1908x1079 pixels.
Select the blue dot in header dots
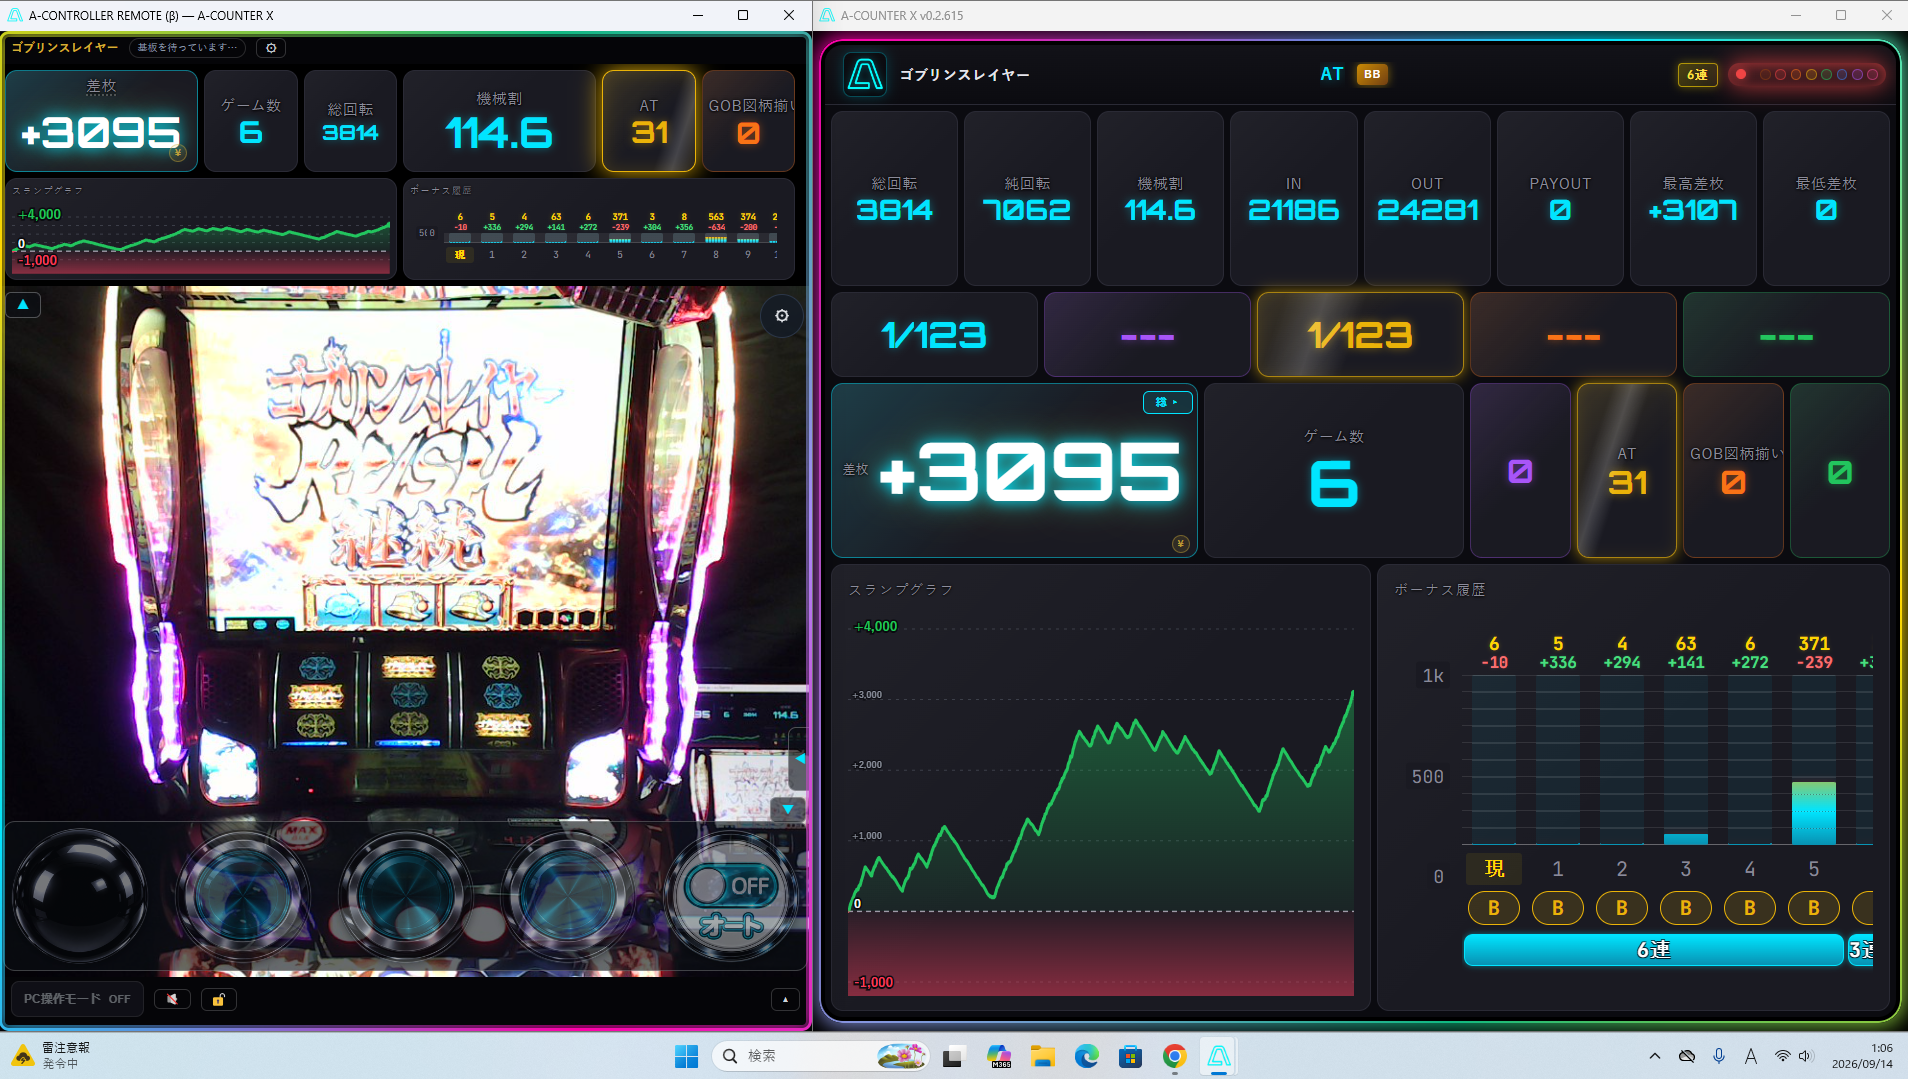coord(1842,74)
